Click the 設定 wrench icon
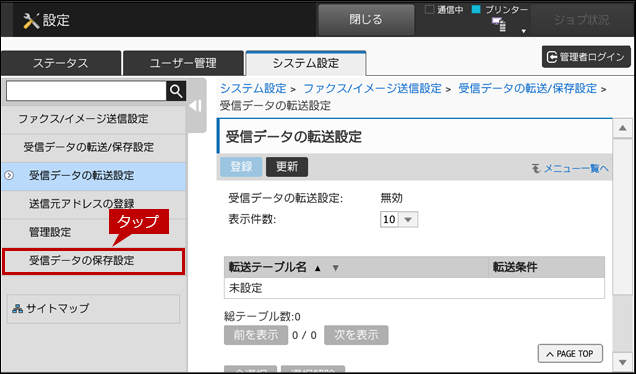 pyautogui.click(x=31, y=20)
